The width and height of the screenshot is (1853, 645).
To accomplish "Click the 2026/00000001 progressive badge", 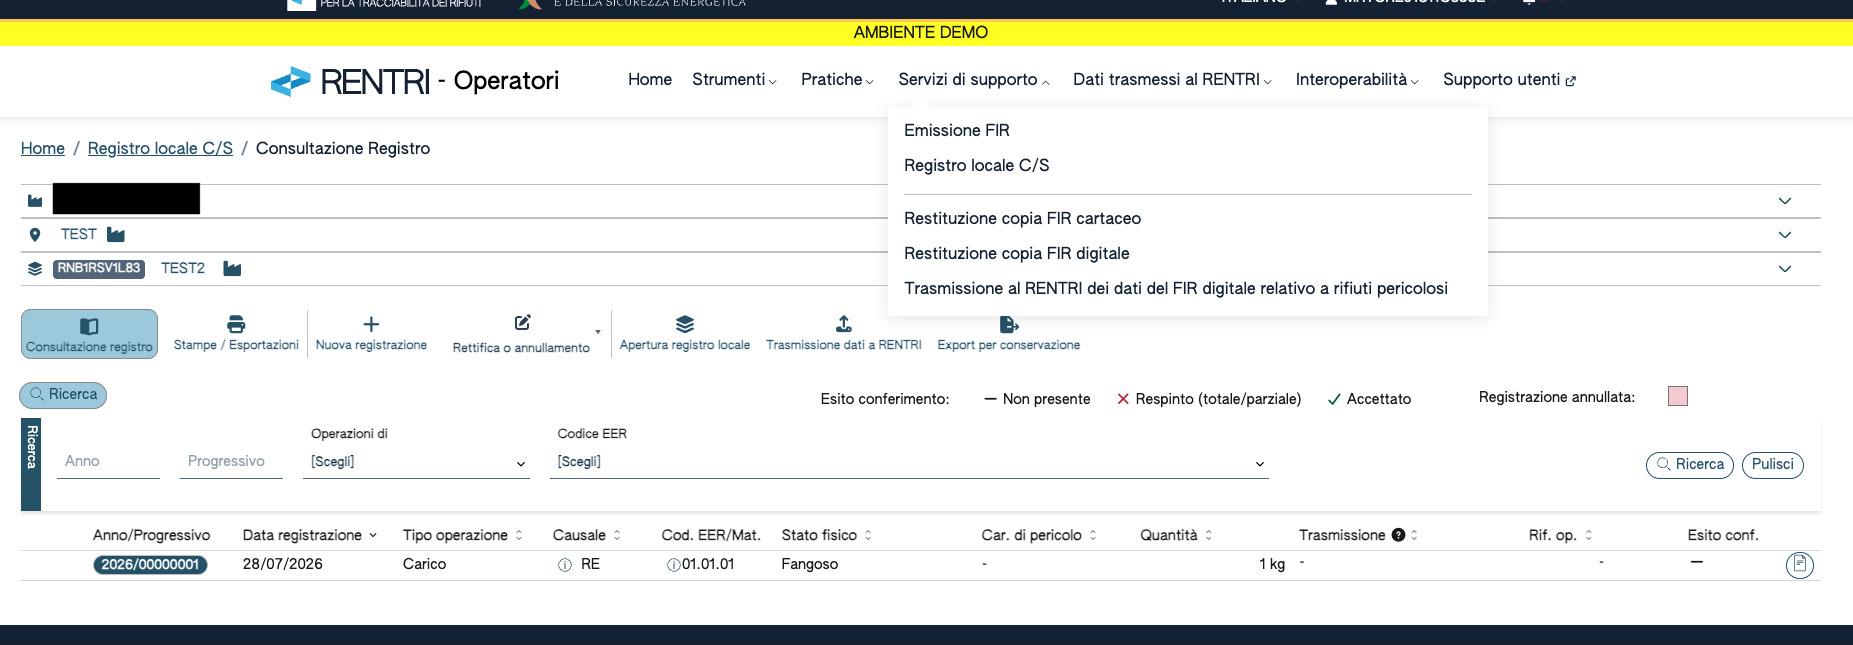I will 150,565.
